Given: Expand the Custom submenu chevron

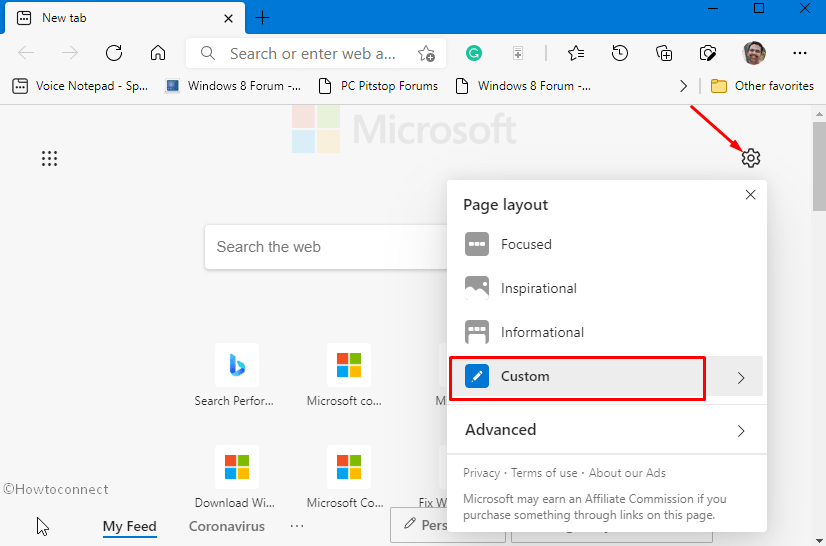Looking at the screenshot, I should [x=741, y=378].
